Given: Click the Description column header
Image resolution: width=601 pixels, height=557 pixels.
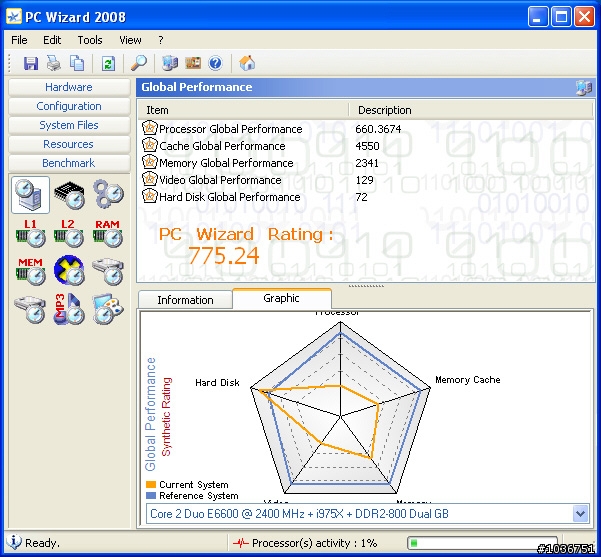Looking at the screenshot, I should (x=471, y=110).
